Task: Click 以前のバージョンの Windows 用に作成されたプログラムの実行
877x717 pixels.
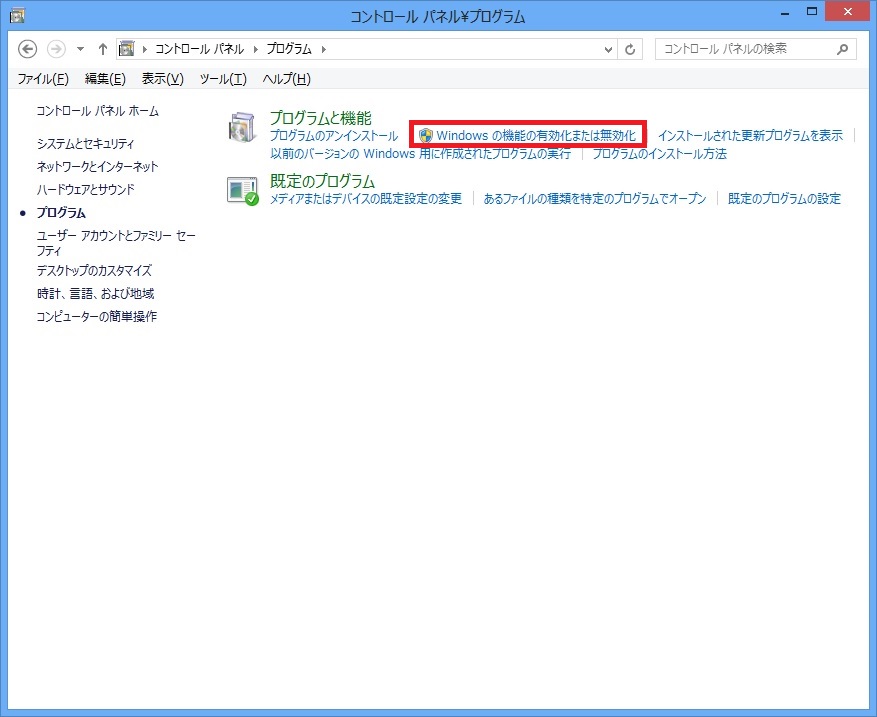Action: coord(421,154)
